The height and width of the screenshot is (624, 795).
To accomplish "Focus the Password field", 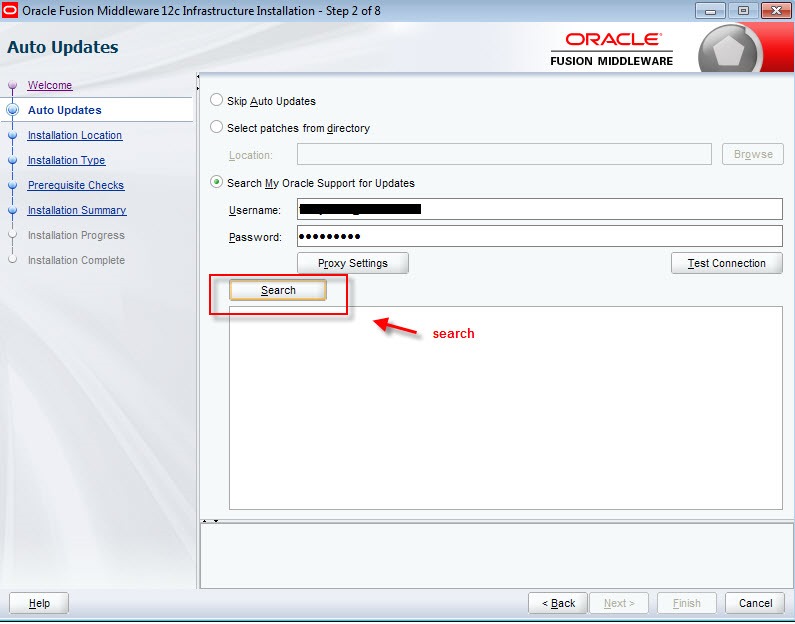I will 539,236.
